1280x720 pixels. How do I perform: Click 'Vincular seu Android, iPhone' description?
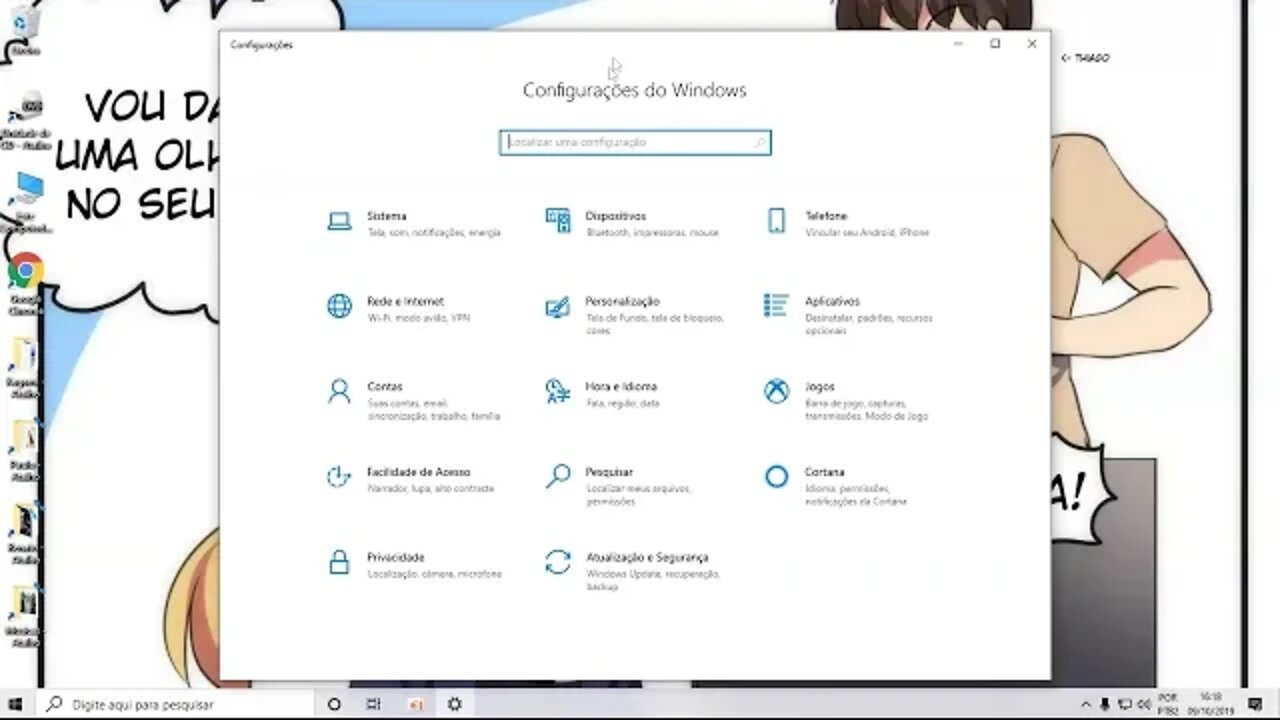(867, 233)
